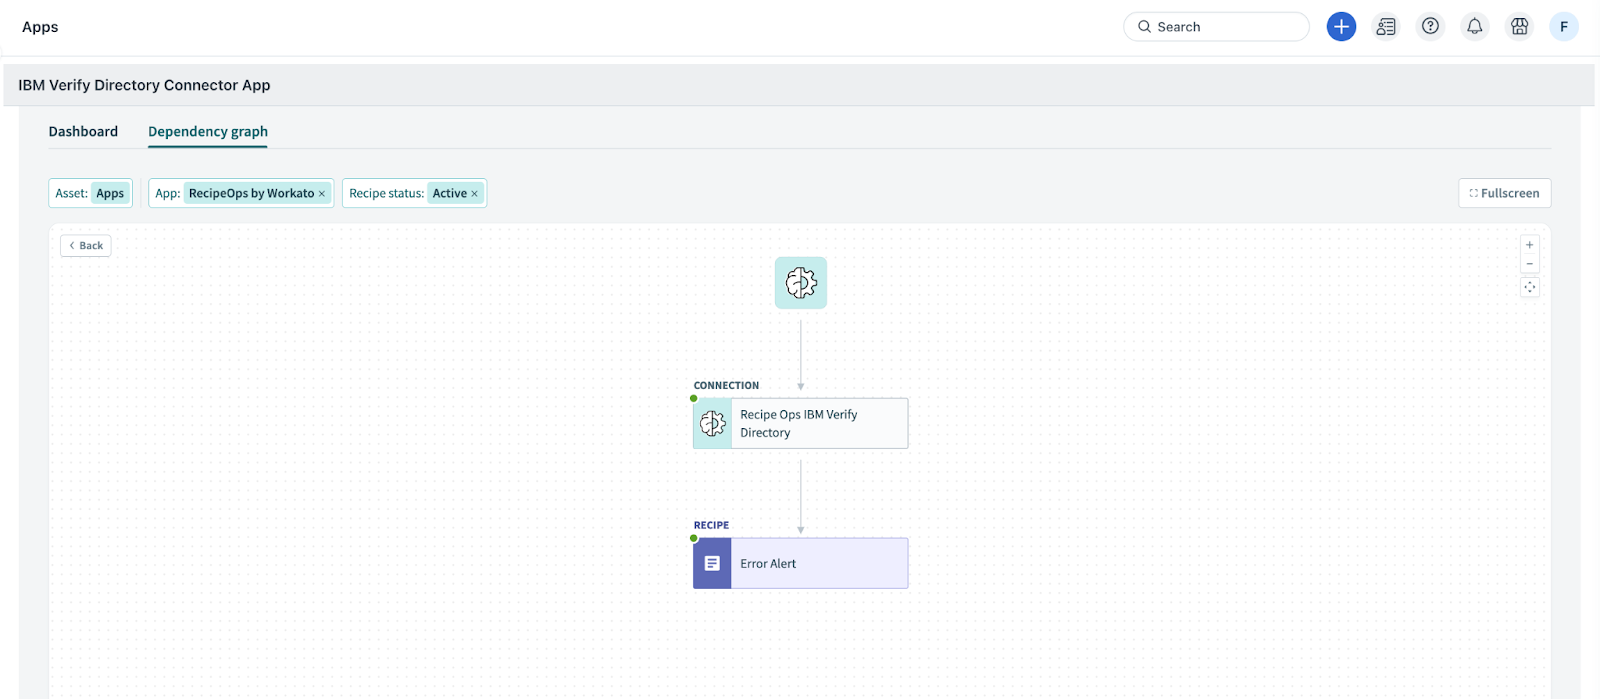The height and width of the screenshot is (699, 1600).
Task: Open the Recipe status: Active filter
Action: (414, 193)
